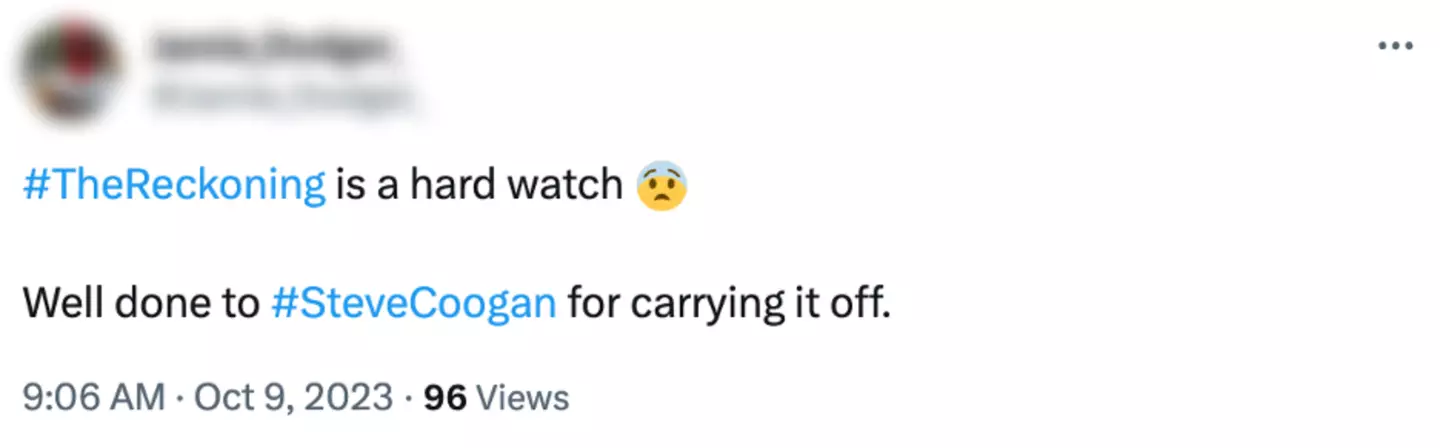Click the 9:06 AM timestamp

coord(93,397)
